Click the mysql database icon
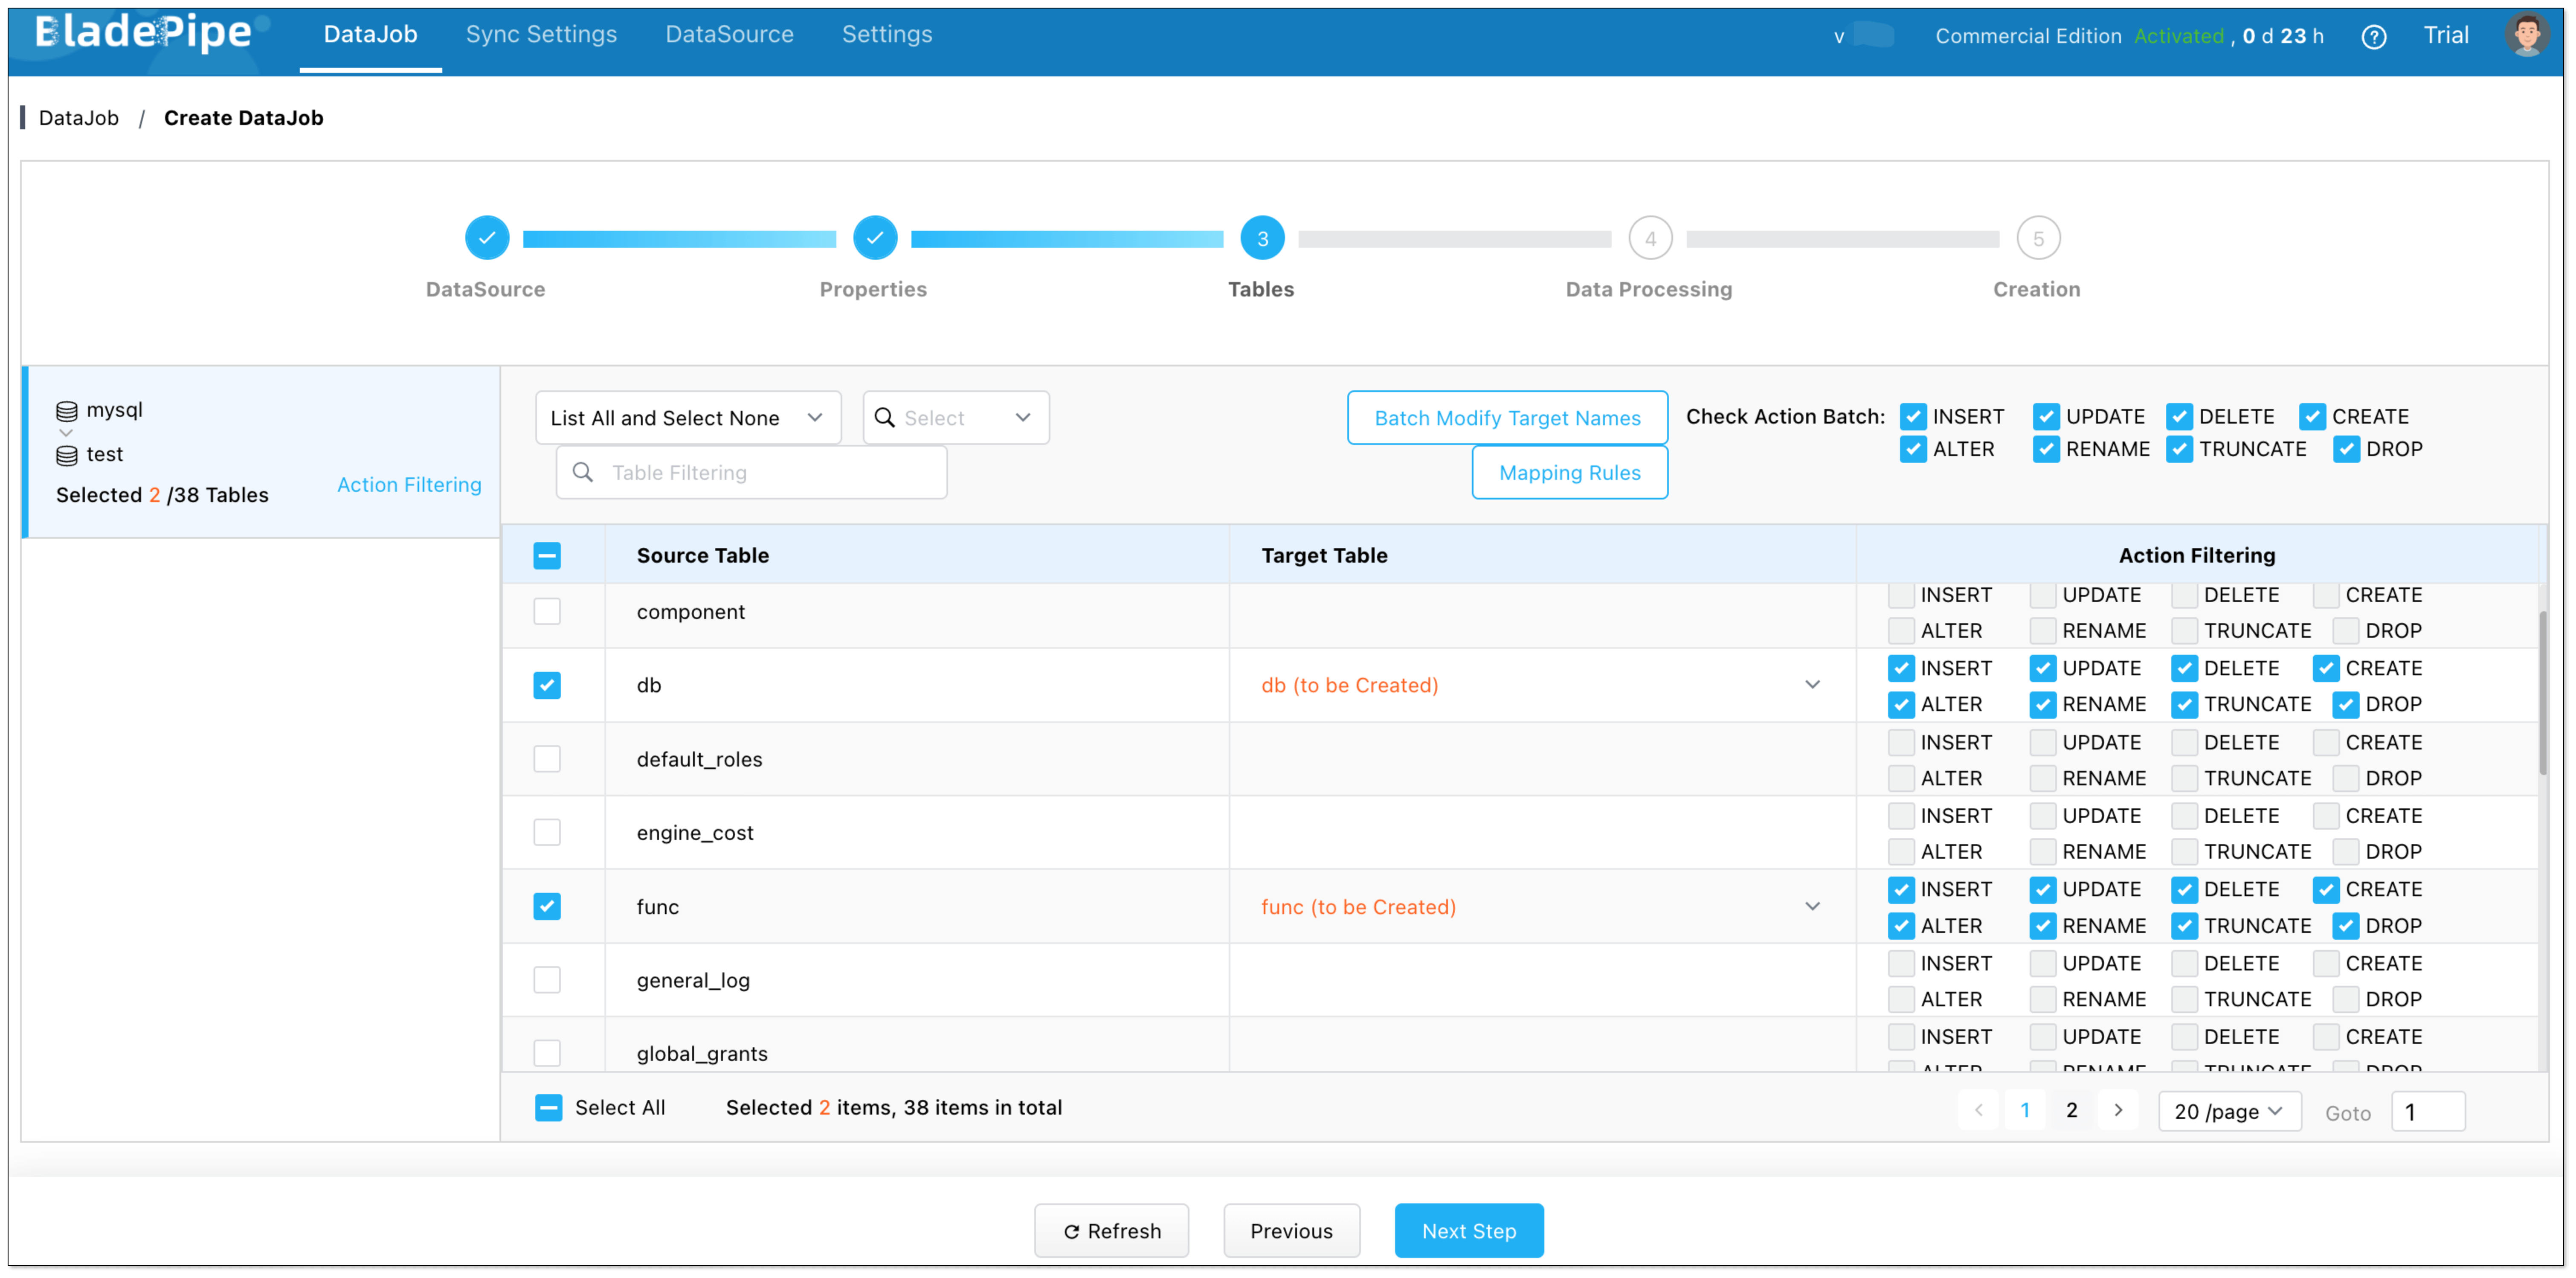This screenshot has height=1278, width=2576. pos(67,411)
